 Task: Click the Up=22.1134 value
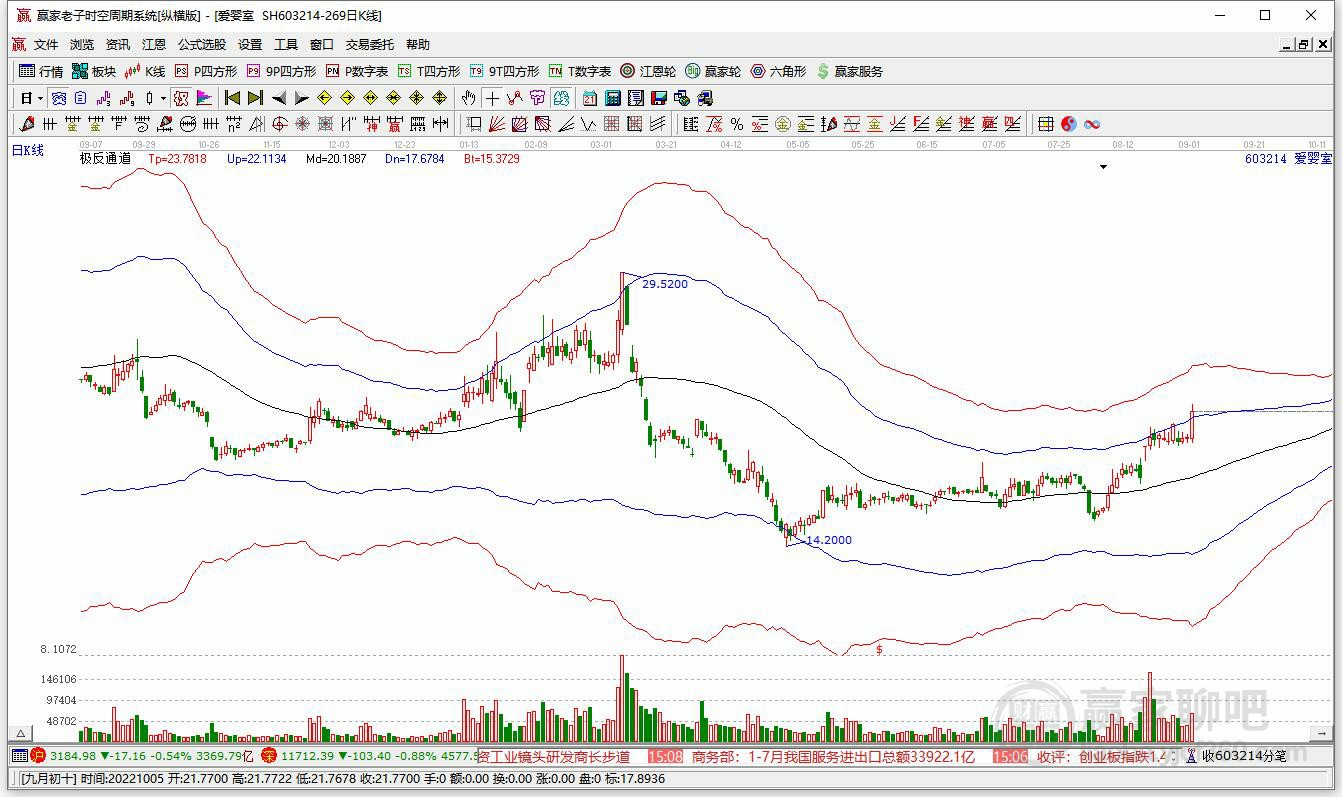256,158
